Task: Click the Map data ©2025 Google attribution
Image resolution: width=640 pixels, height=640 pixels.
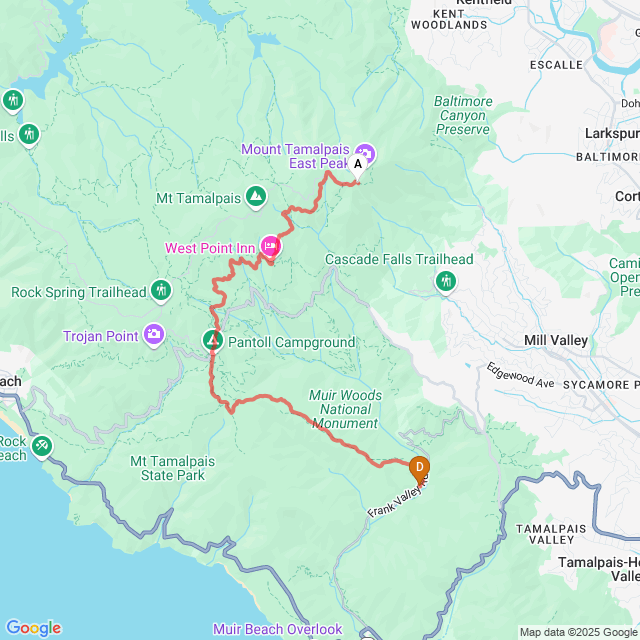Action: click(x=579, y=633)
